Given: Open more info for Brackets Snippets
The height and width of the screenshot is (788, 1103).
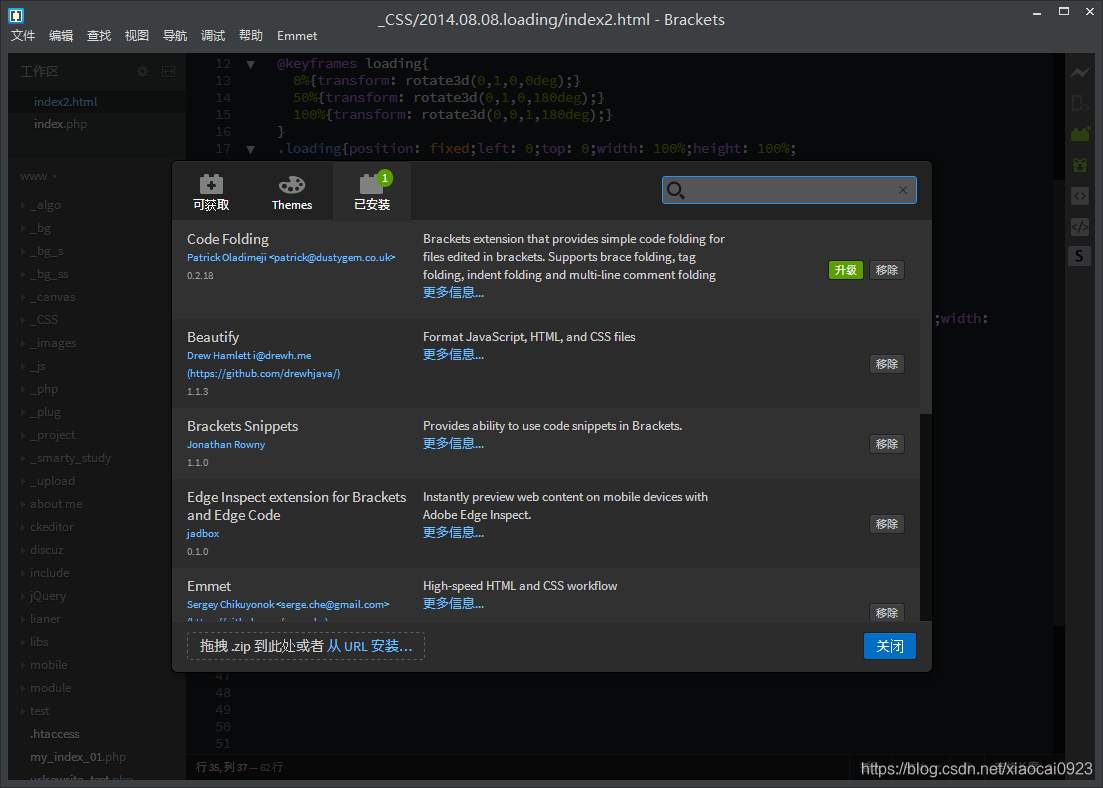Looking at the screenshot, I should coord(453,444).
